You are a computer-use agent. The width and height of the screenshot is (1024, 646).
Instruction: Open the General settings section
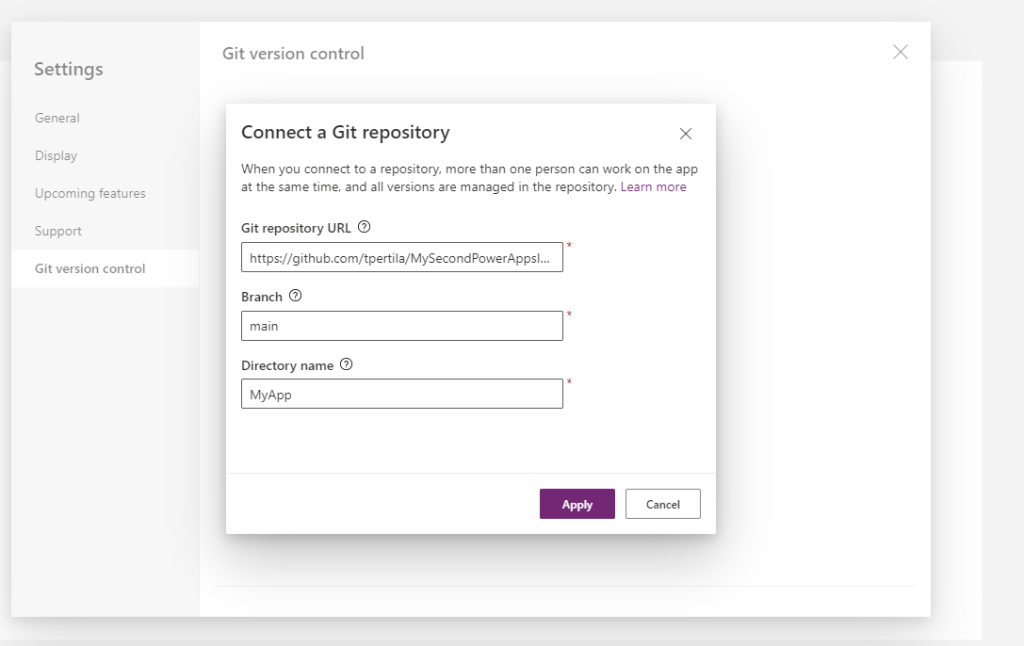click(x=57, y=118)
